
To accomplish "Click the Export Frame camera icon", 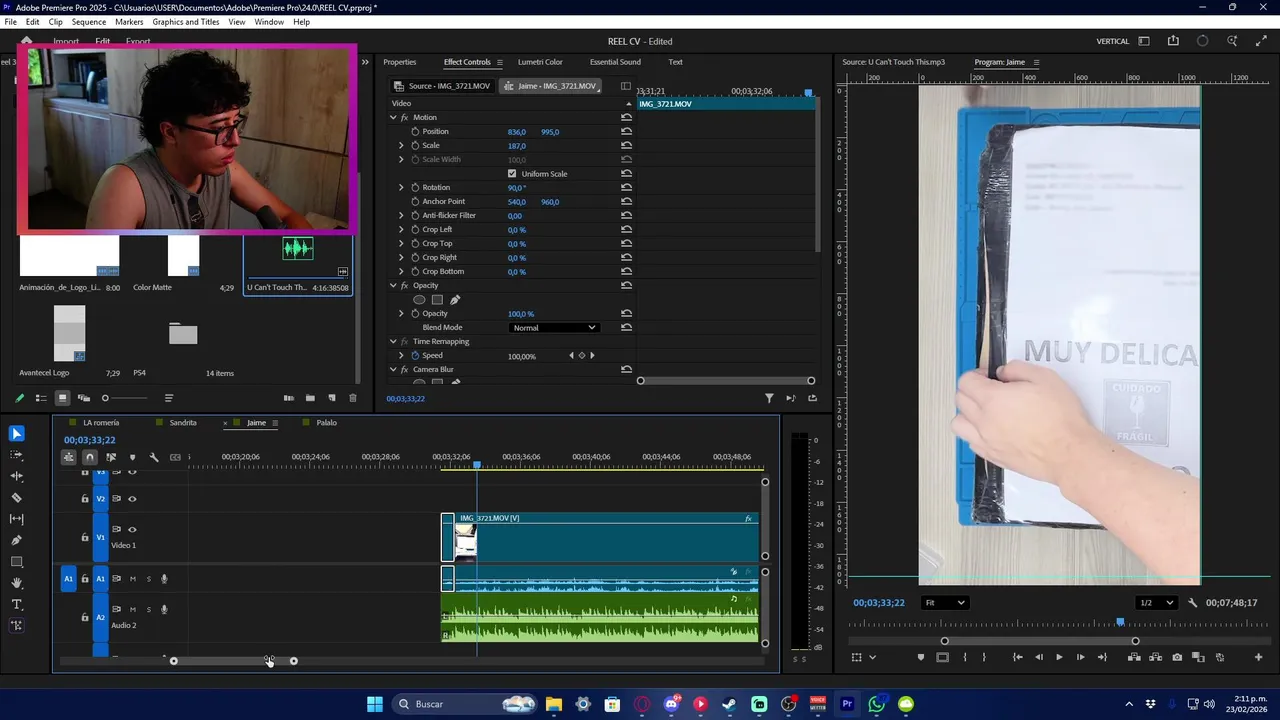I will (1177, 657).
